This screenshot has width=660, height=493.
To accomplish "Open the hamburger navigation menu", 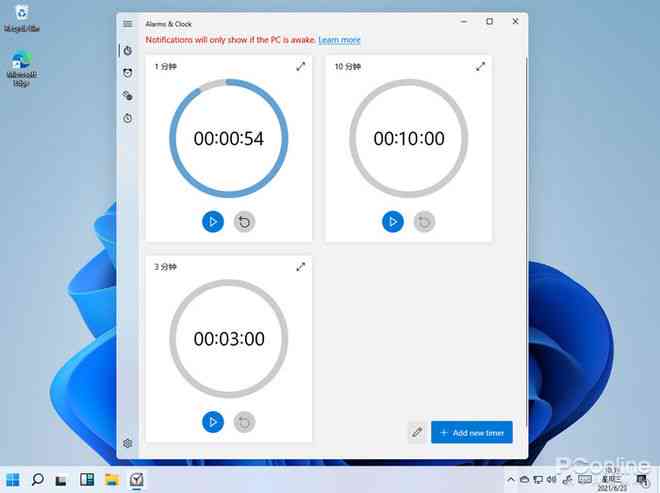I will click(128, 24).
